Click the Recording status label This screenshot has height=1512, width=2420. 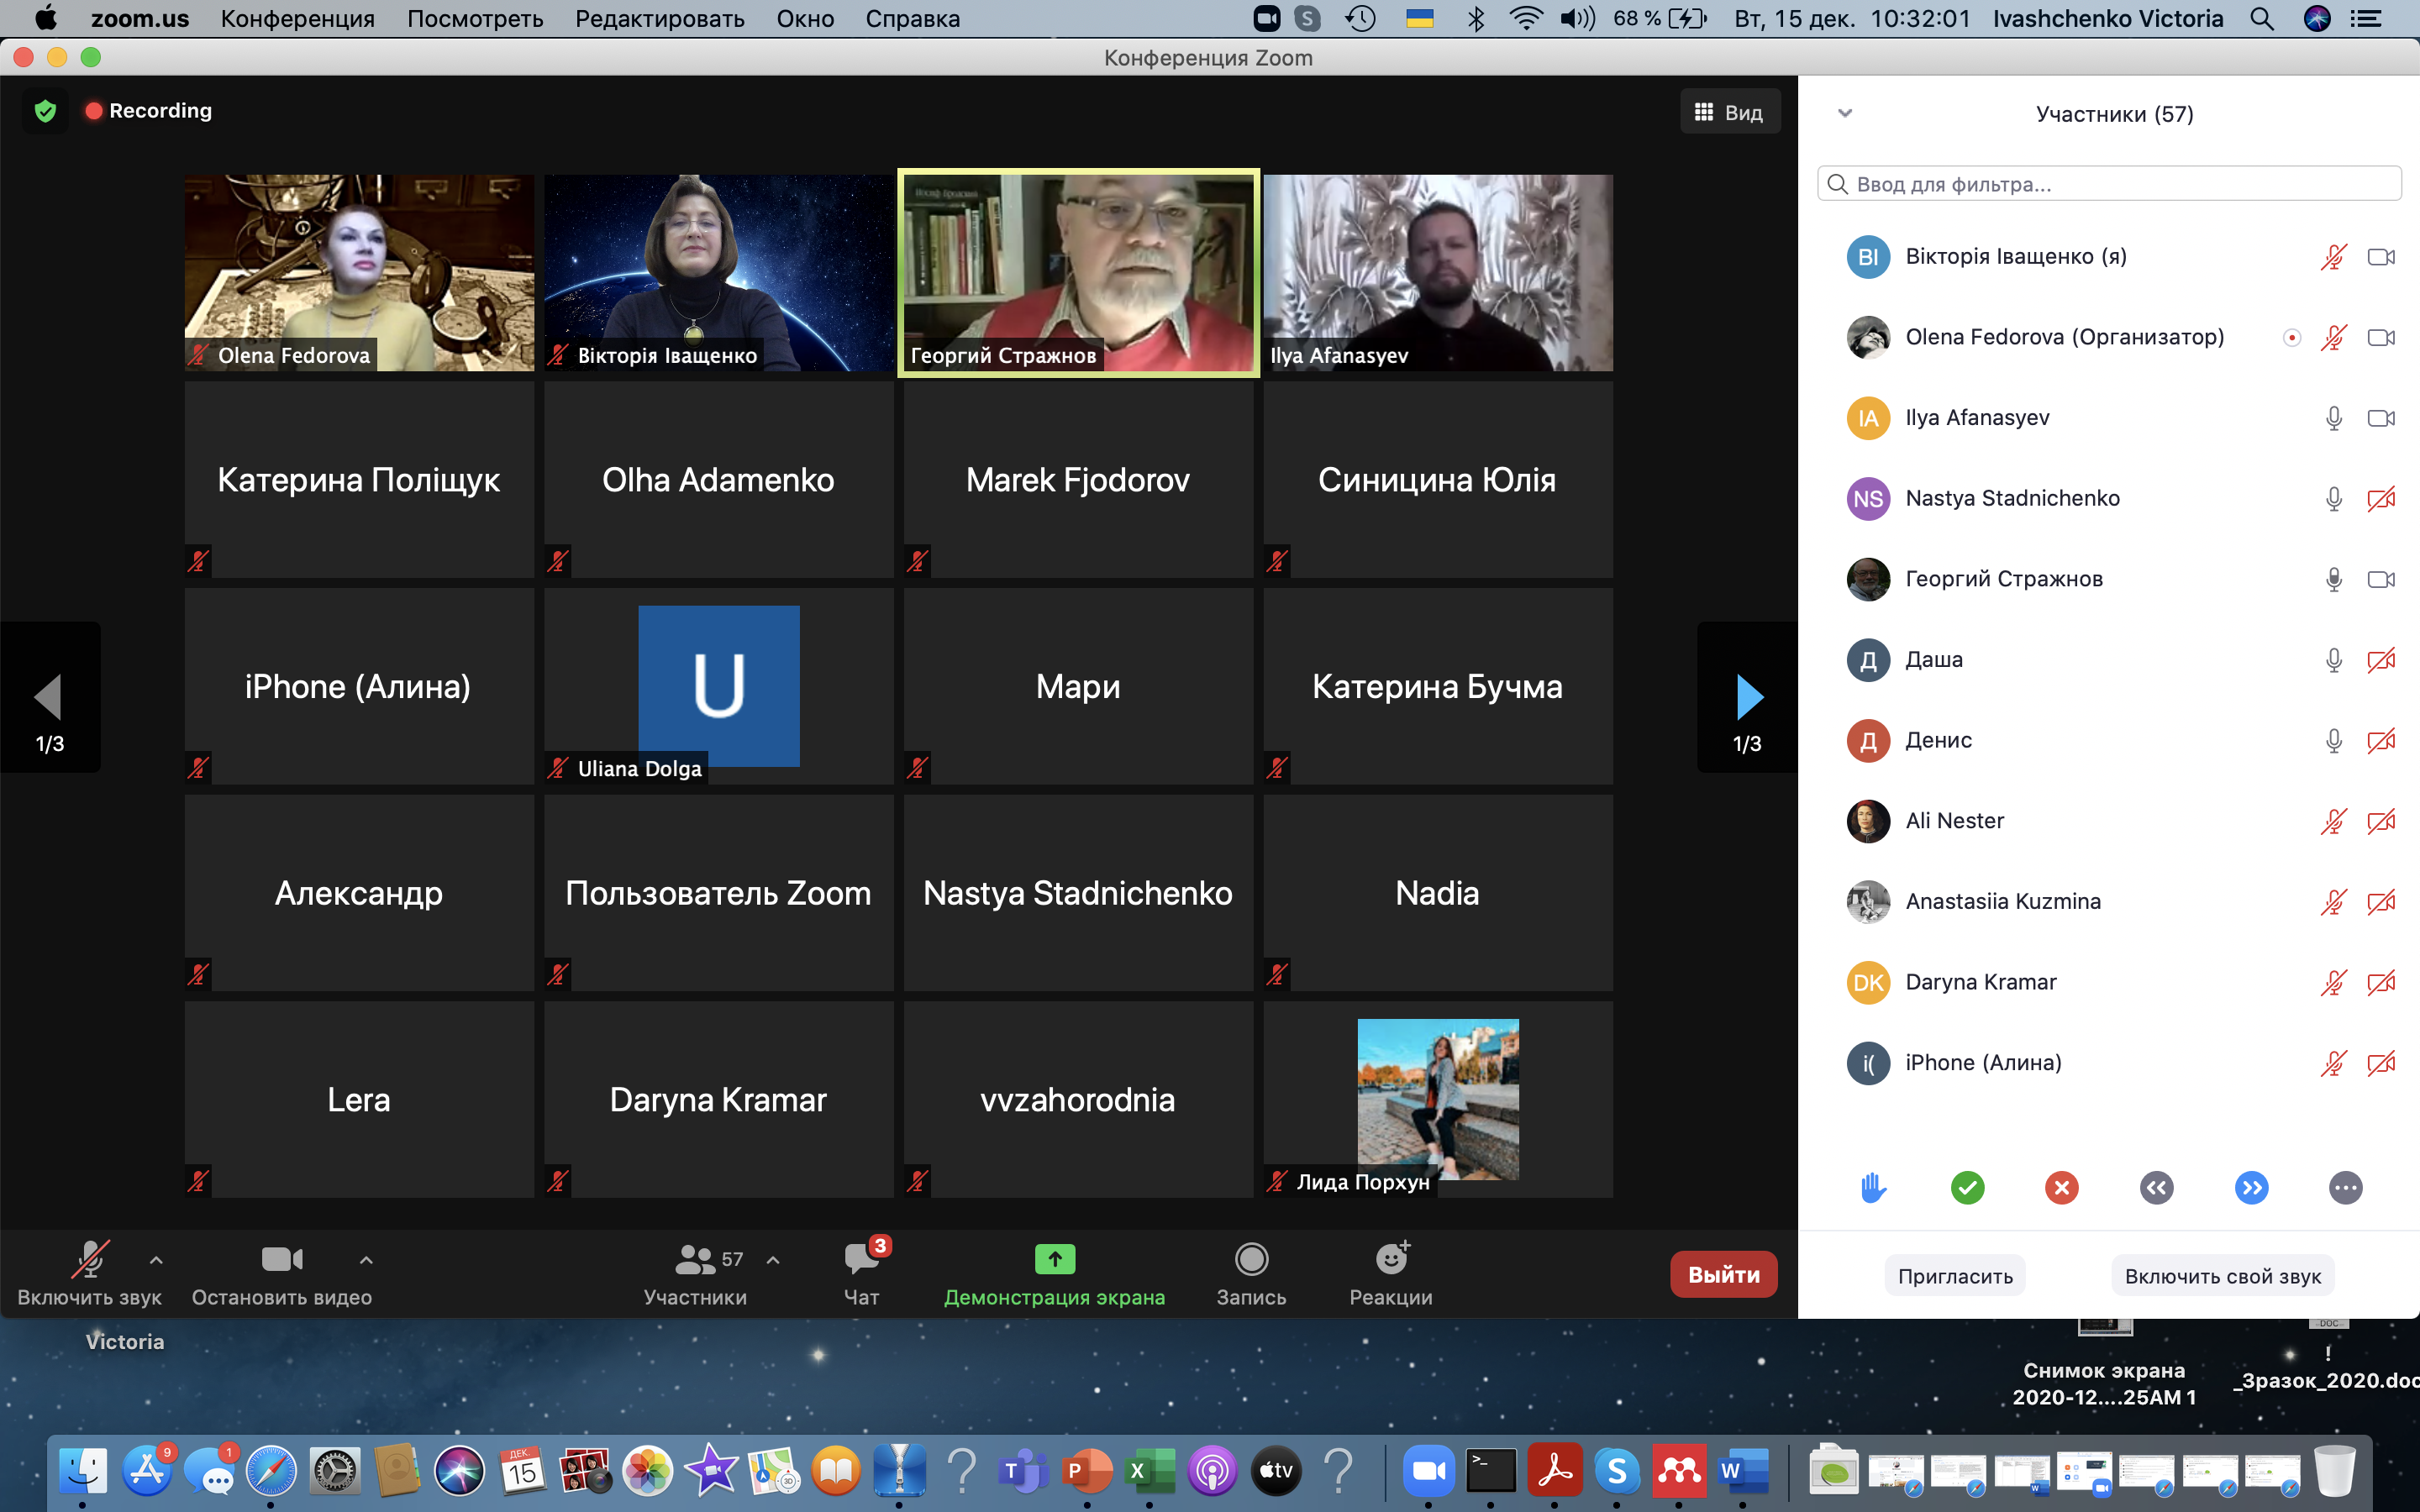point(160,111)
